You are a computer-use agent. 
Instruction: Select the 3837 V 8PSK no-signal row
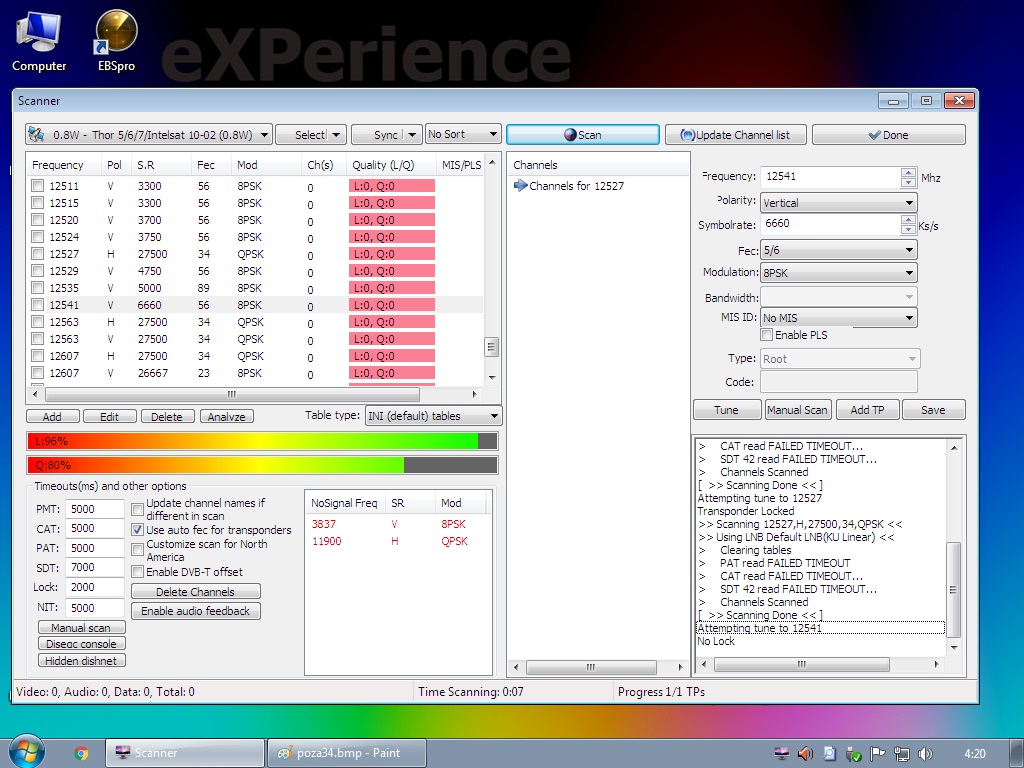[397, 524]
